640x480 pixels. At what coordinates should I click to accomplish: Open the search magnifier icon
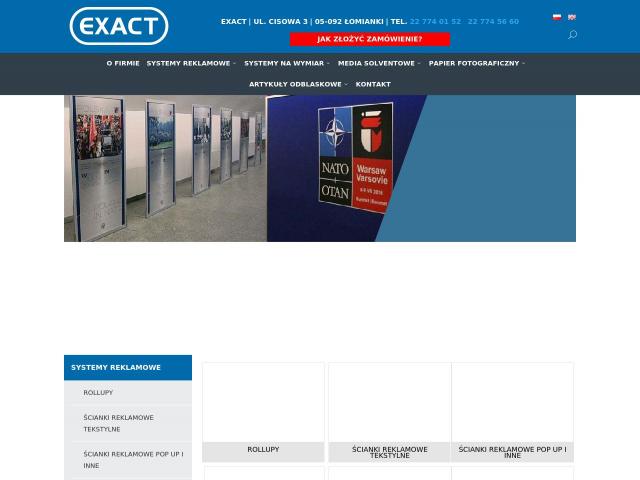[572, 35]
